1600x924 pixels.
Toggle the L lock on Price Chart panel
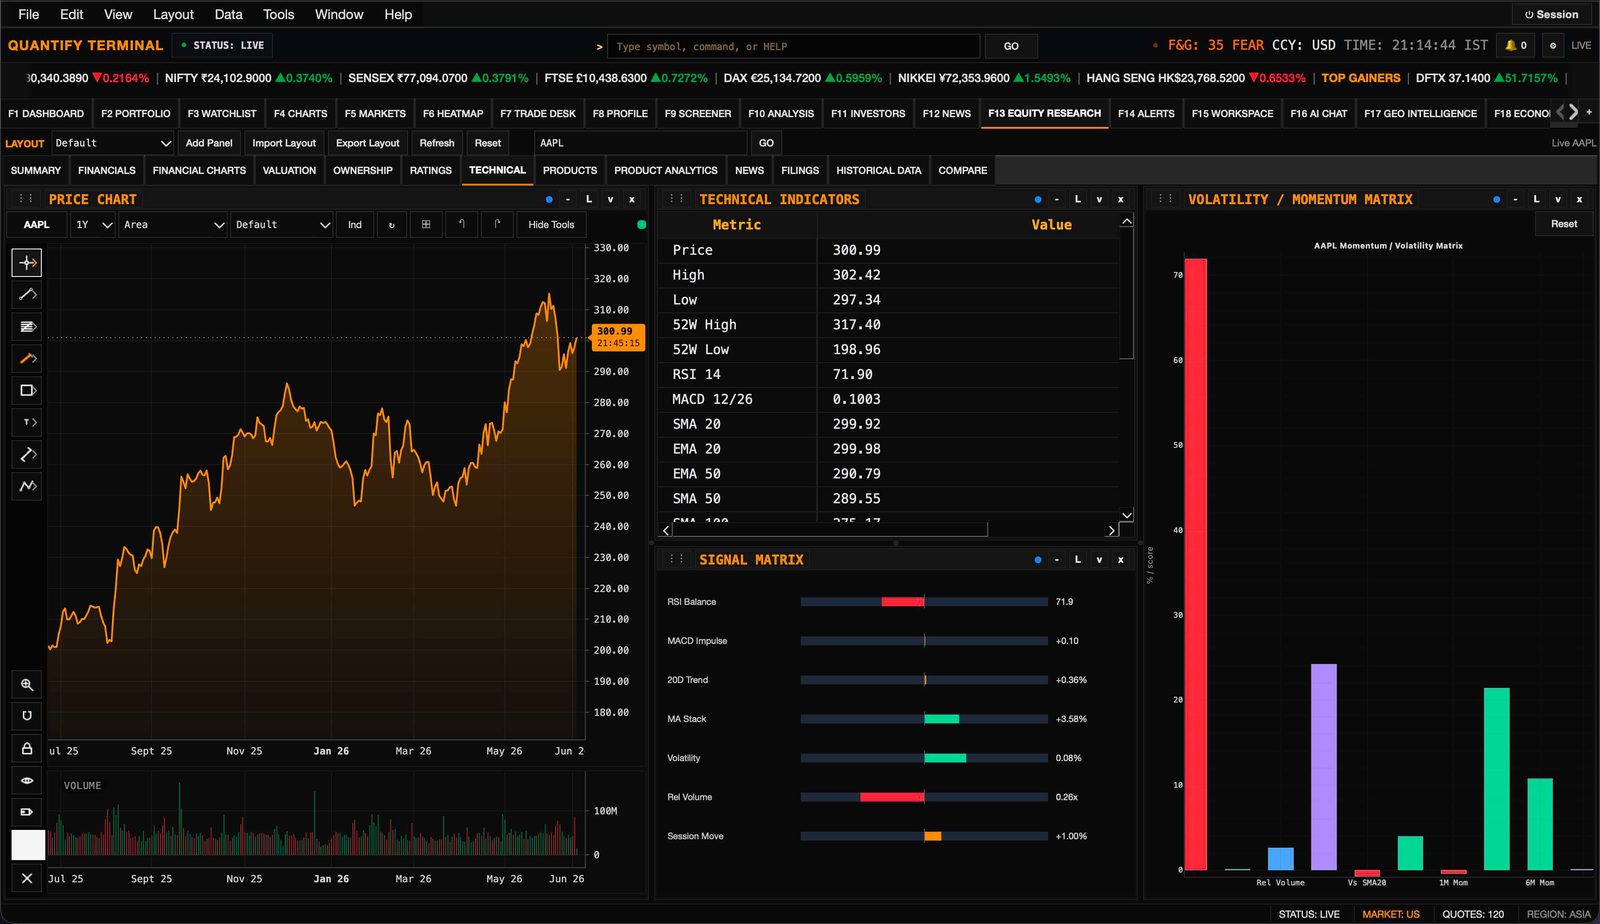[589, 199]
